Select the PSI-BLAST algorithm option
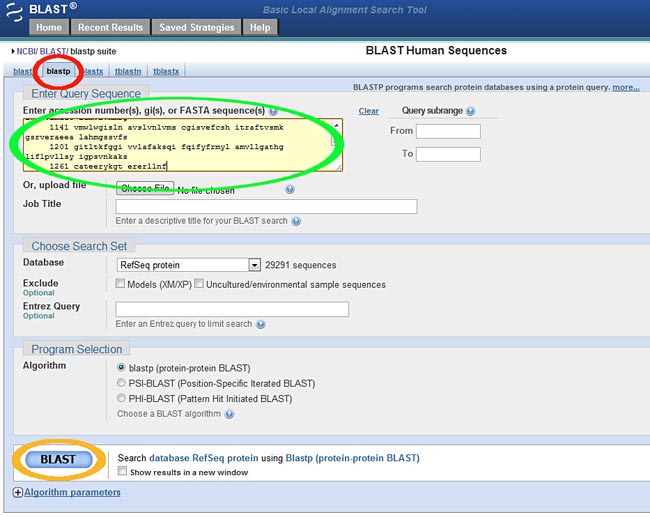 click(x=121, y=383)
